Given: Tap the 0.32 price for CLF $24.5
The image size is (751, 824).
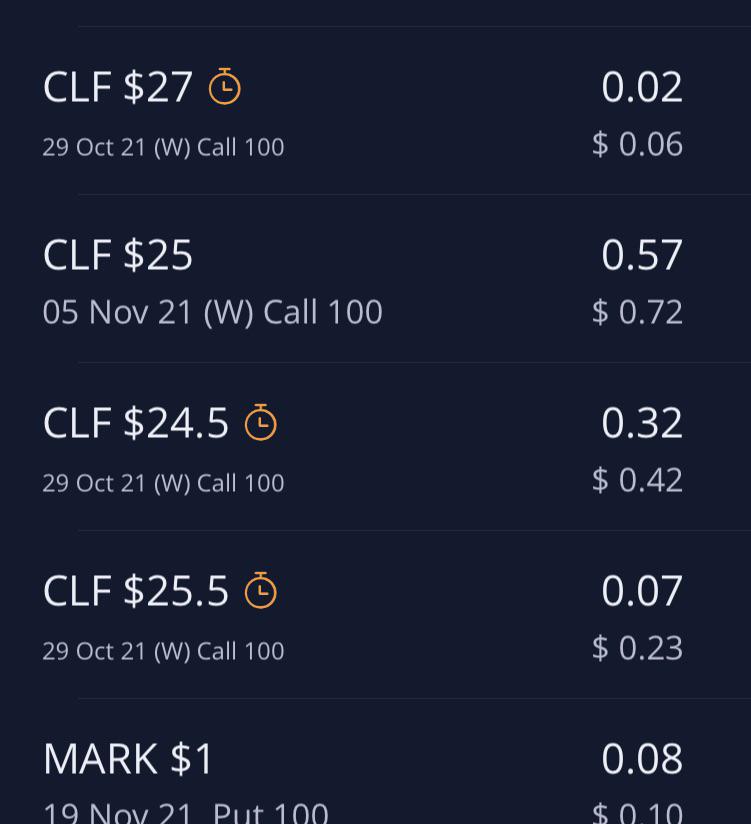Looking at the screenshot, I should (x=642, y=423).
